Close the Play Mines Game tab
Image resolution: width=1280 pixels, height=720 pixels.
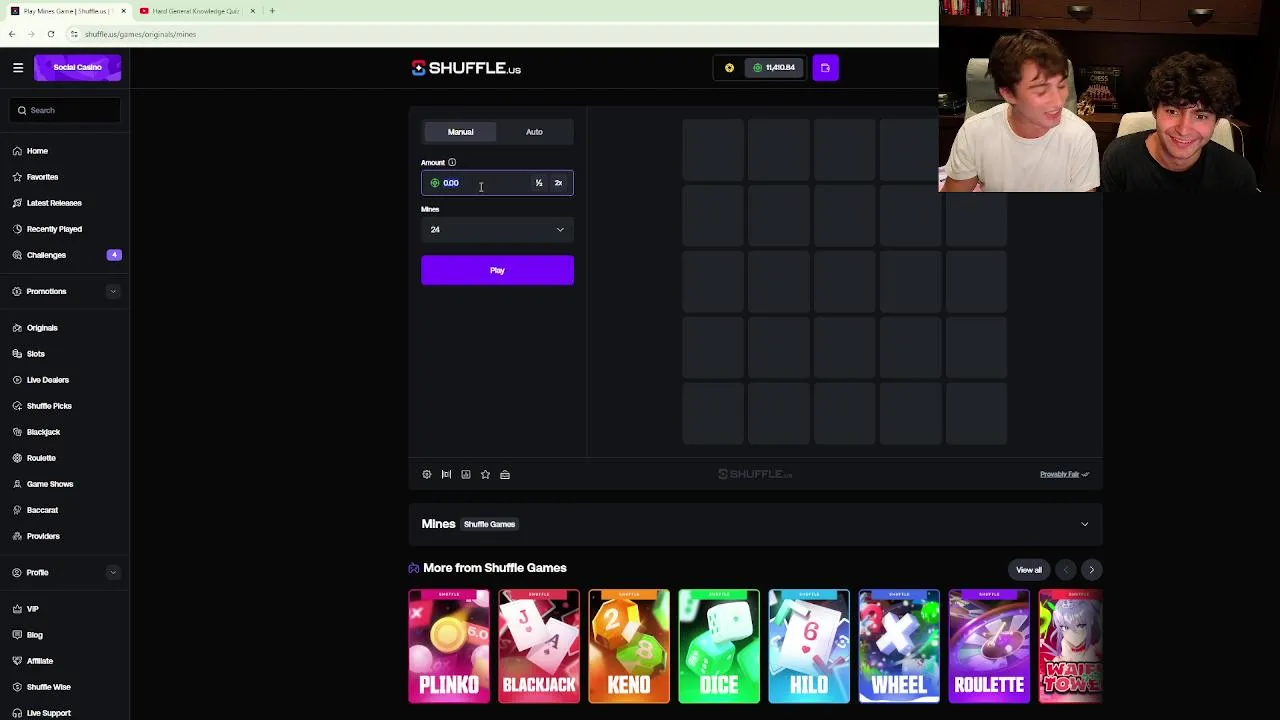[123, 11]
